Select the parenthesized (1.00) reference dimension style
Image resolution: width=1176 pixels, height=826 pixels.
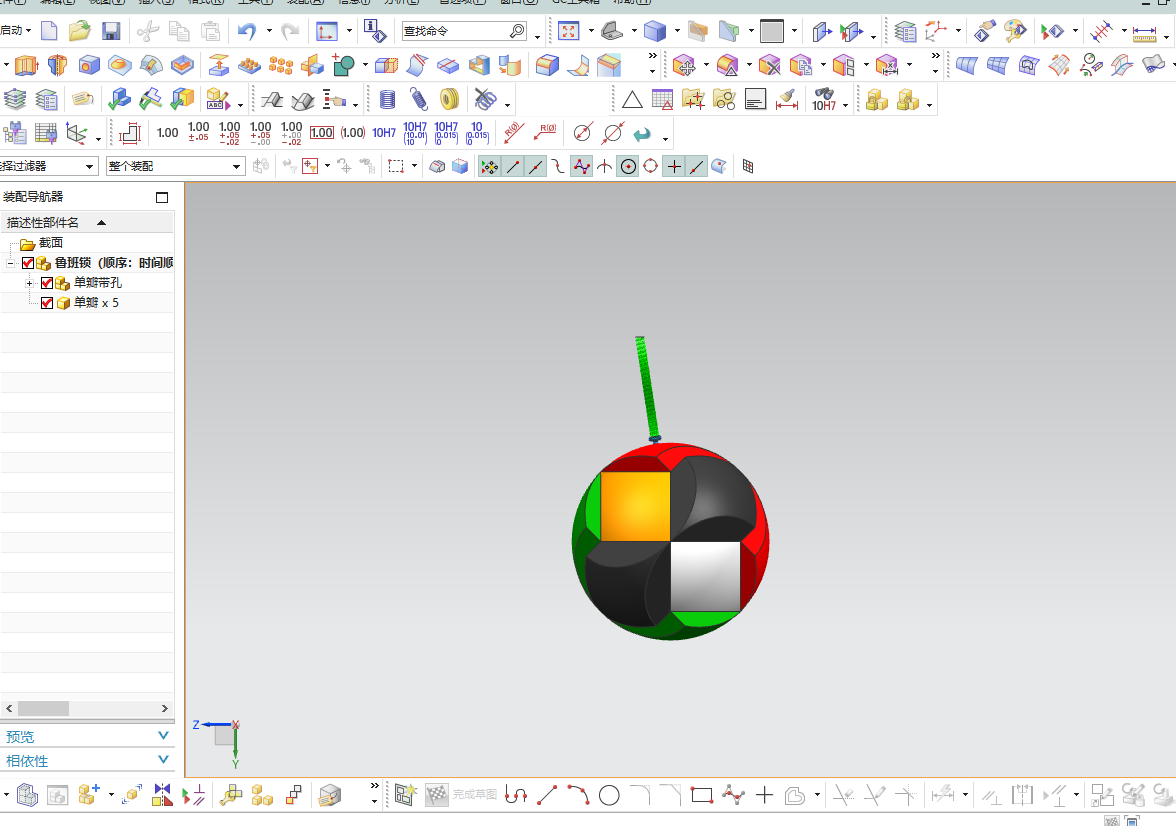point(352,133)
